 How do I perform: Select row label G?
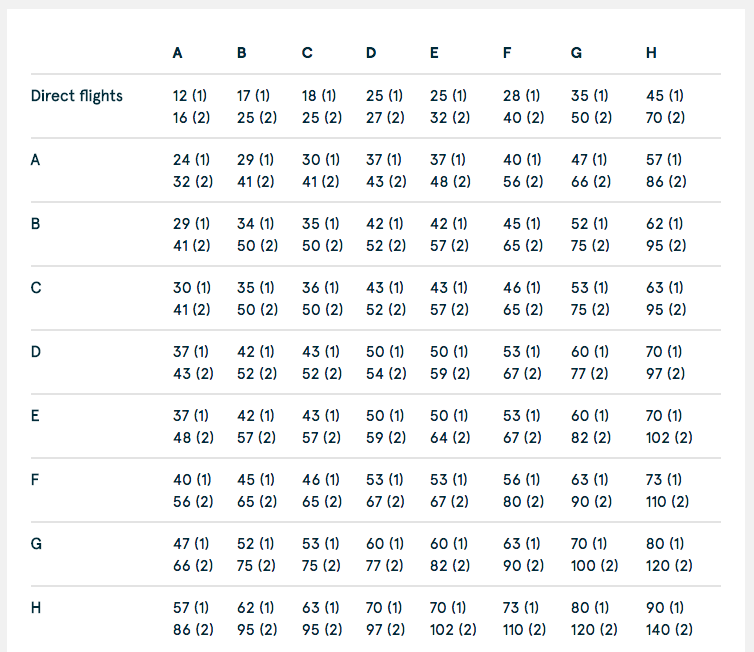[36, 544]
